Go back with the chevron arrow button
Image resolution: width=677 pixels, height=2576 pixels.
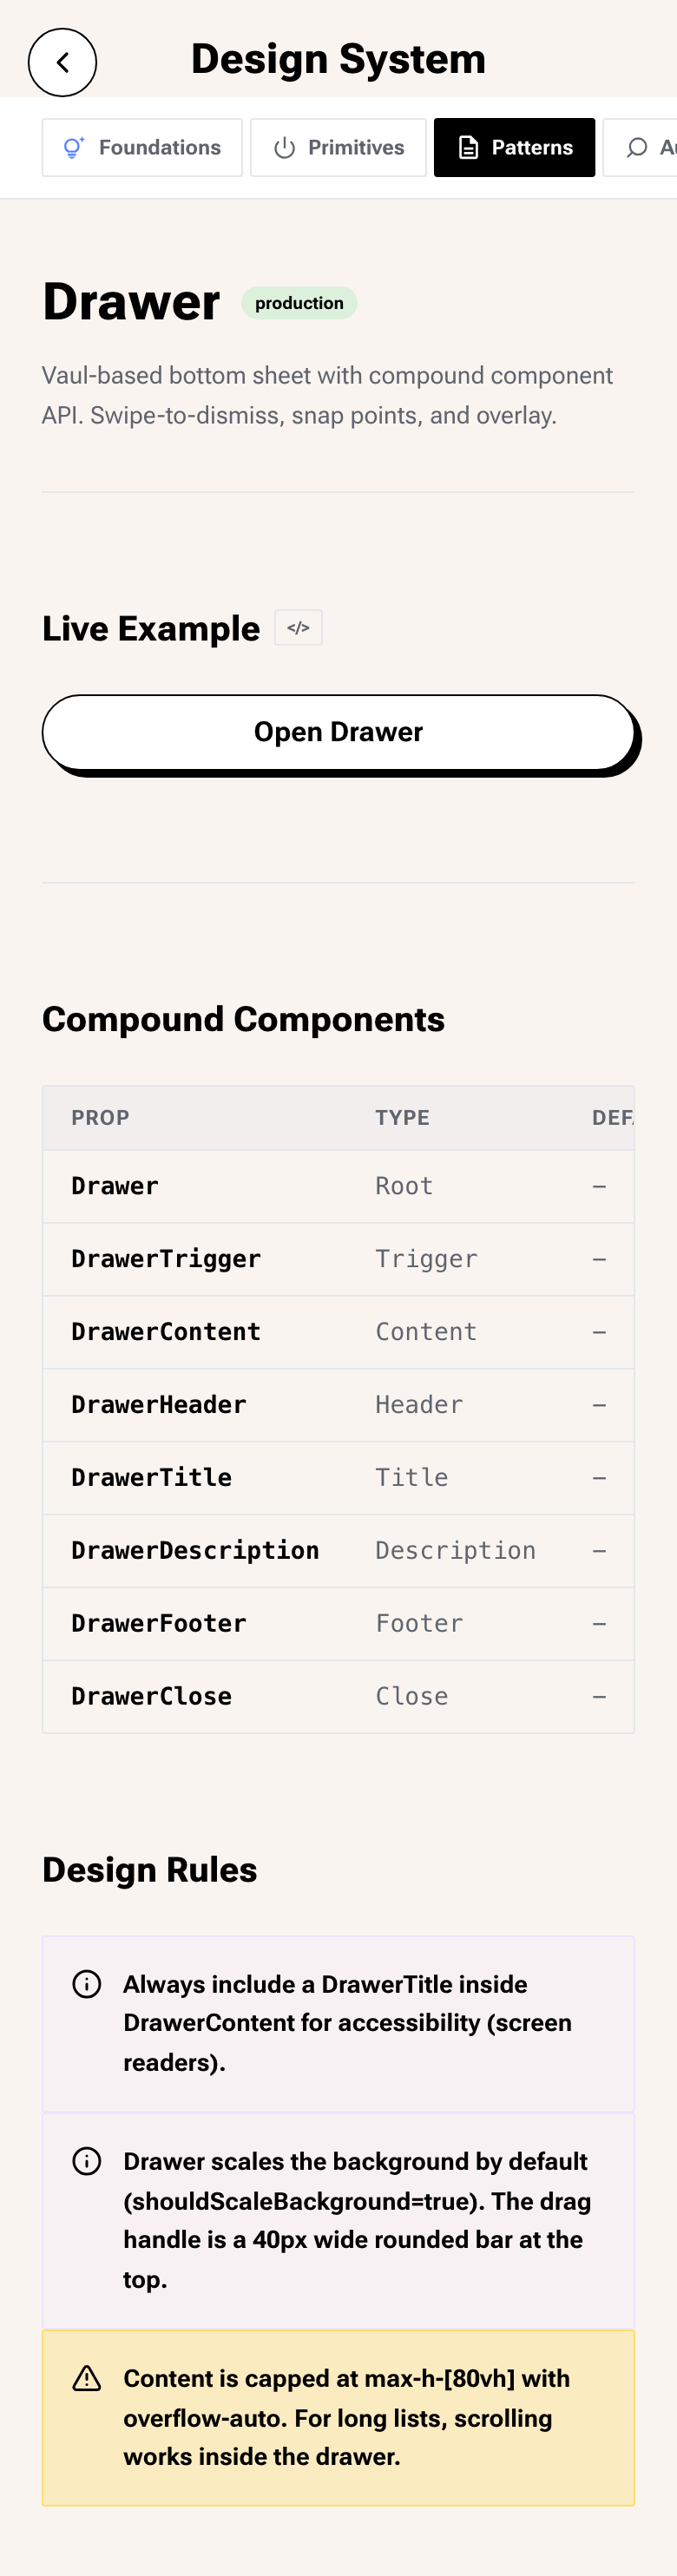(62, 62)
